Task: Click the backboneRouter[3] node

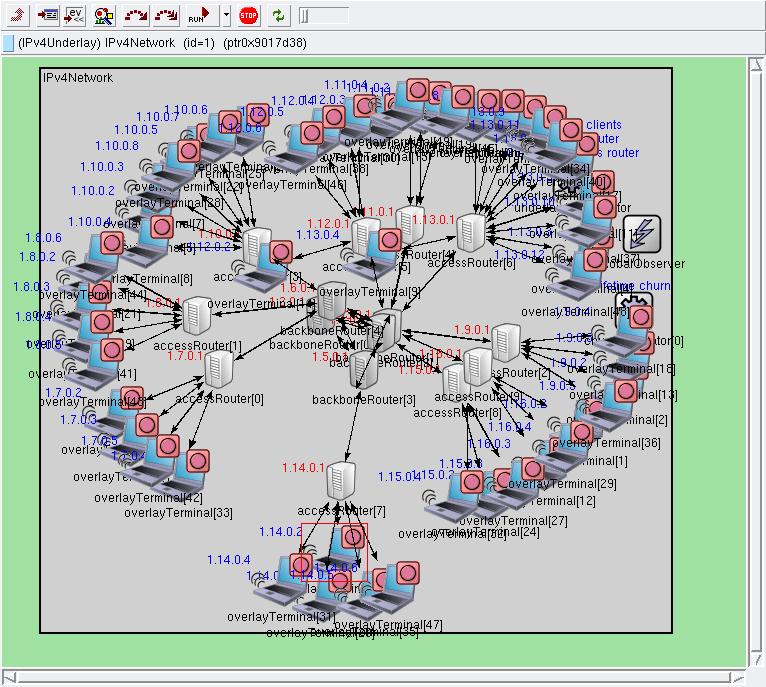Action: coord(363,370)
